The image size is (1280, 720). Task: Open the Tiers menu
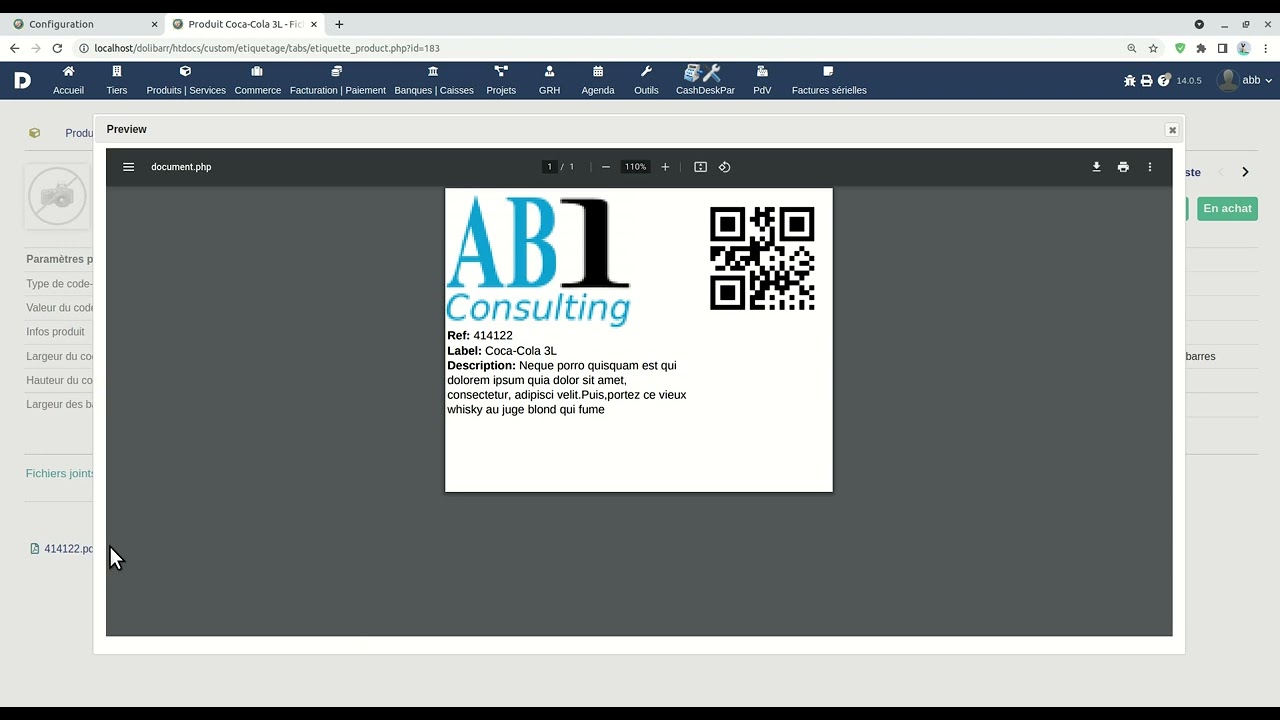[117, 81]
